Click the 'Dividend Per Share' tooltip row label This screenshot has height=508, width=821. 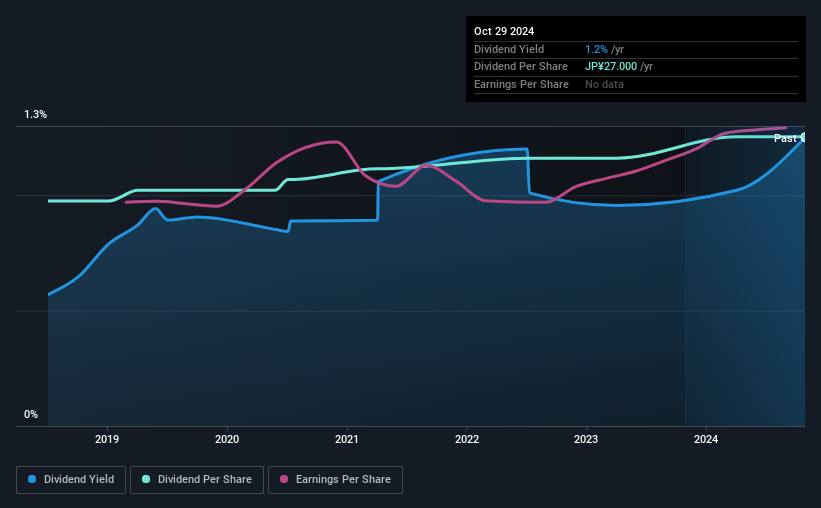click(520, 67)
